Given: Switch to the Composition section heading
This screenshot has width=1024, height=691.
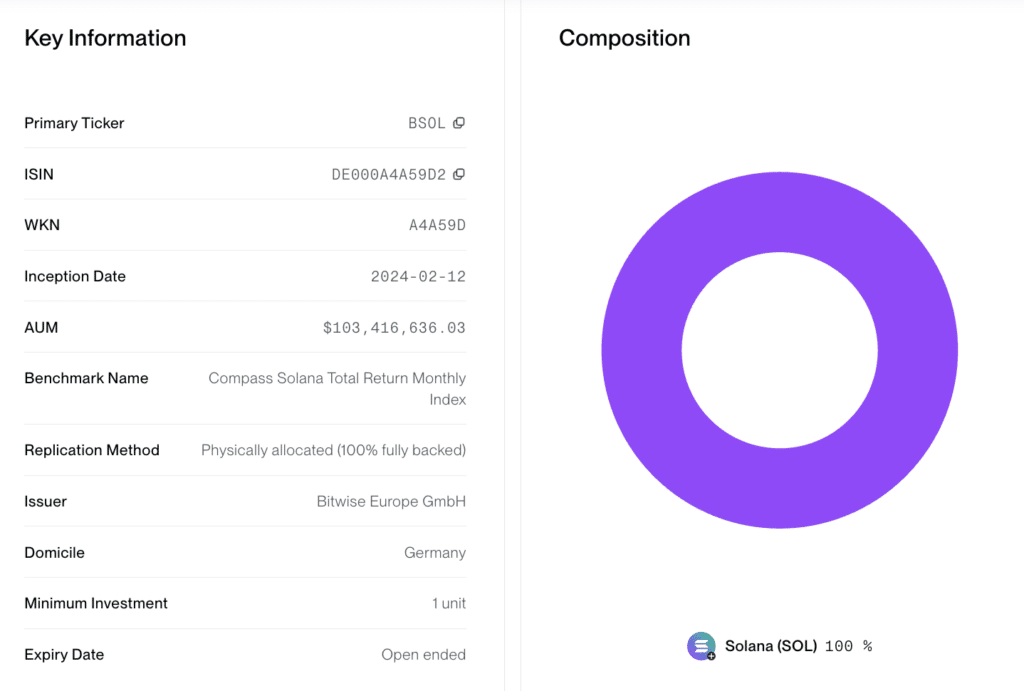Looking at the screenshot, I should coord(624,38).
